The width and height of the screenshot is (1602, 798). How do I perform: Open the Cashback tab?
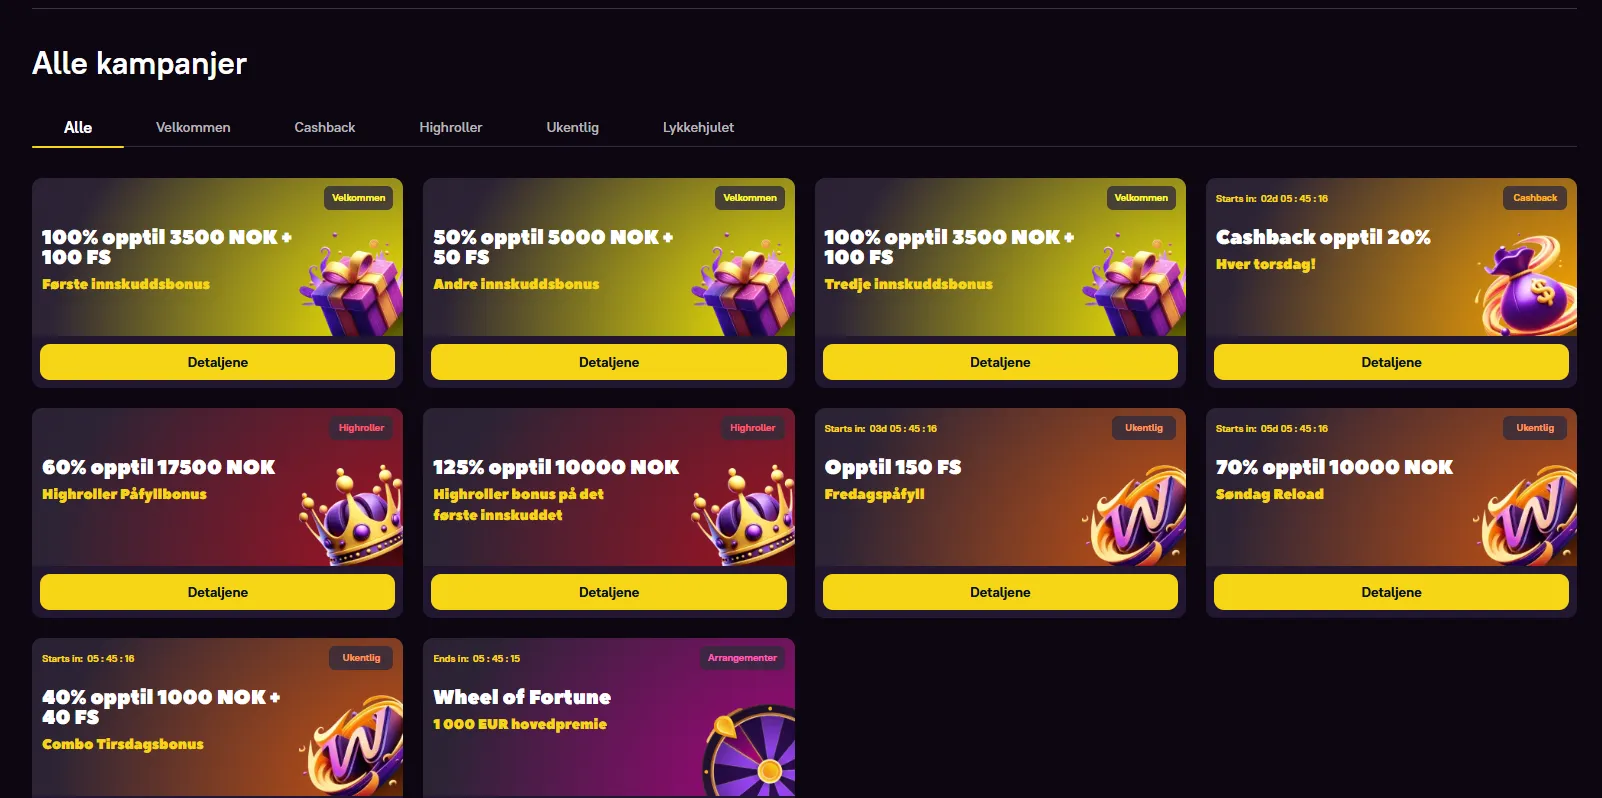pyautogui.click(x=325, y=127)
